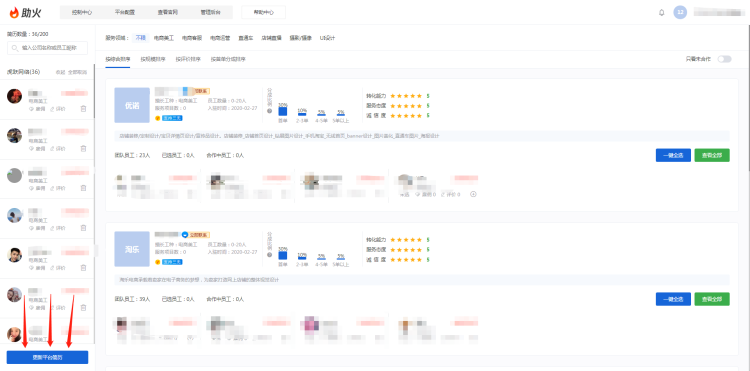Open 评价 for light blue avatar resume
Viewport: 750px width, 371px height.
coord(58,228)
